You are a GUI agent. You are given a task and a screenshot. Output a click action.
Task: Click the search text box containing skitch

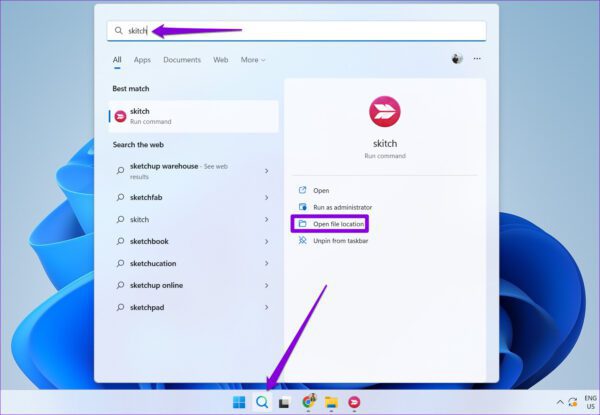point(297,31)
